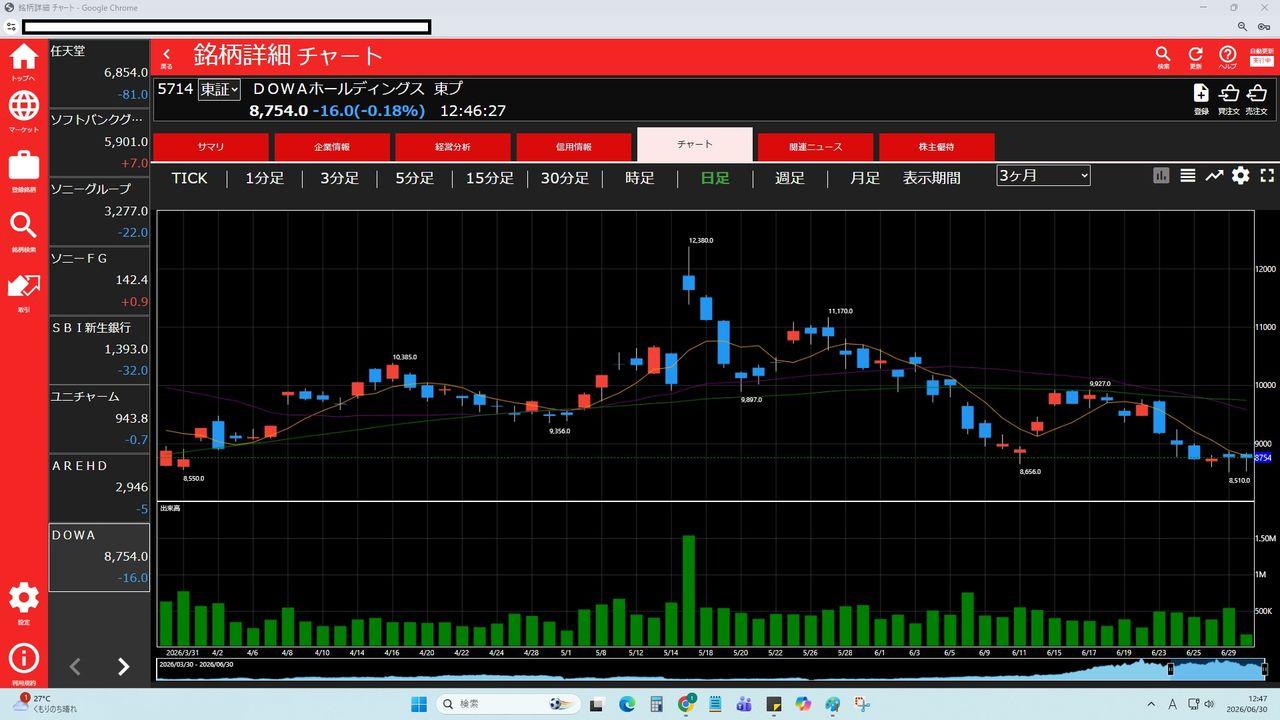The height and width of the screenshot is (720, 1280).
Task: Select ソニーFG in the watchlist
Action: click(x=99, y=280)
